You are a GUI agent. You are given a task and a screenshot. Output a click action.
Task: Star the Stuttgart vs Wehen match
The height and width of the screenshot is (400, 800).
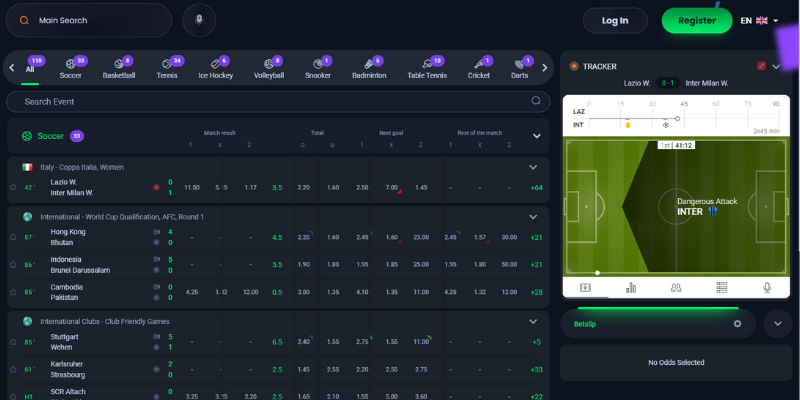pos(13,342)
